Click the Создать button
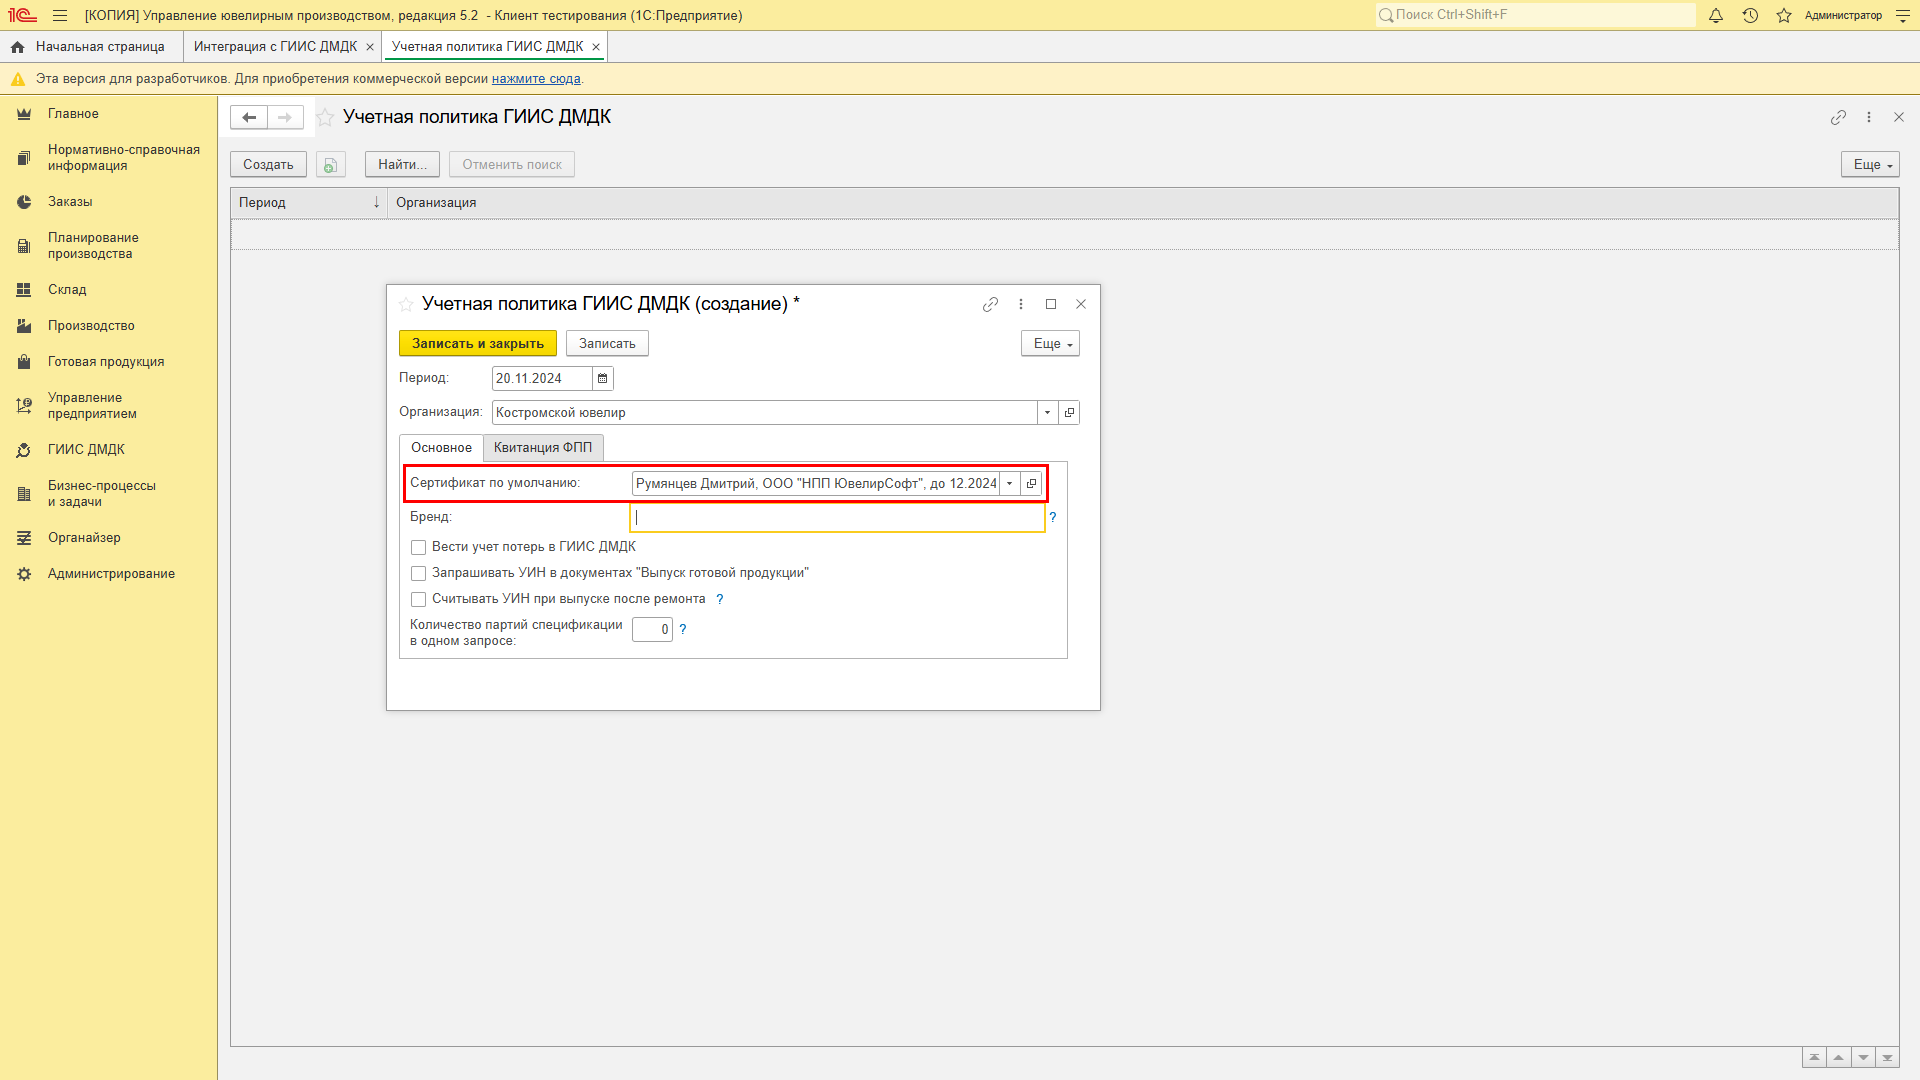1920x1080 pixels. pyautogui.click(x=268, y=165)
